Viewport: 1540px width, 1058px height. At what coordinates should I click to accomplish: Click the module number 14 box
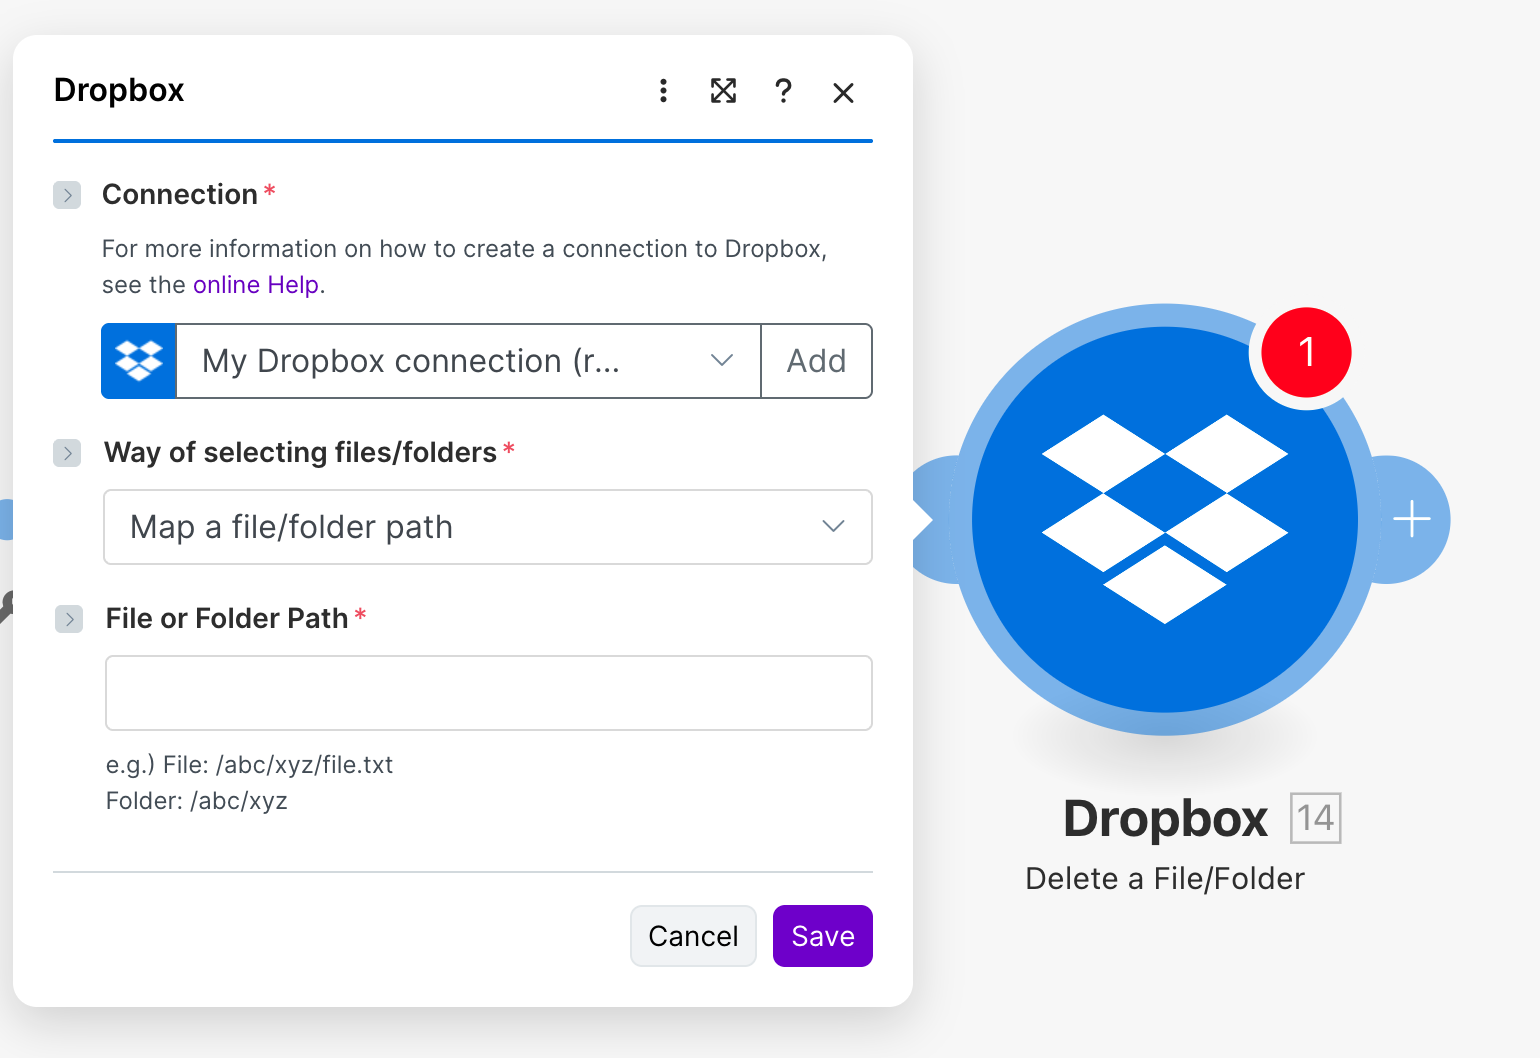pyautogui.click(x=1315, y=818)
